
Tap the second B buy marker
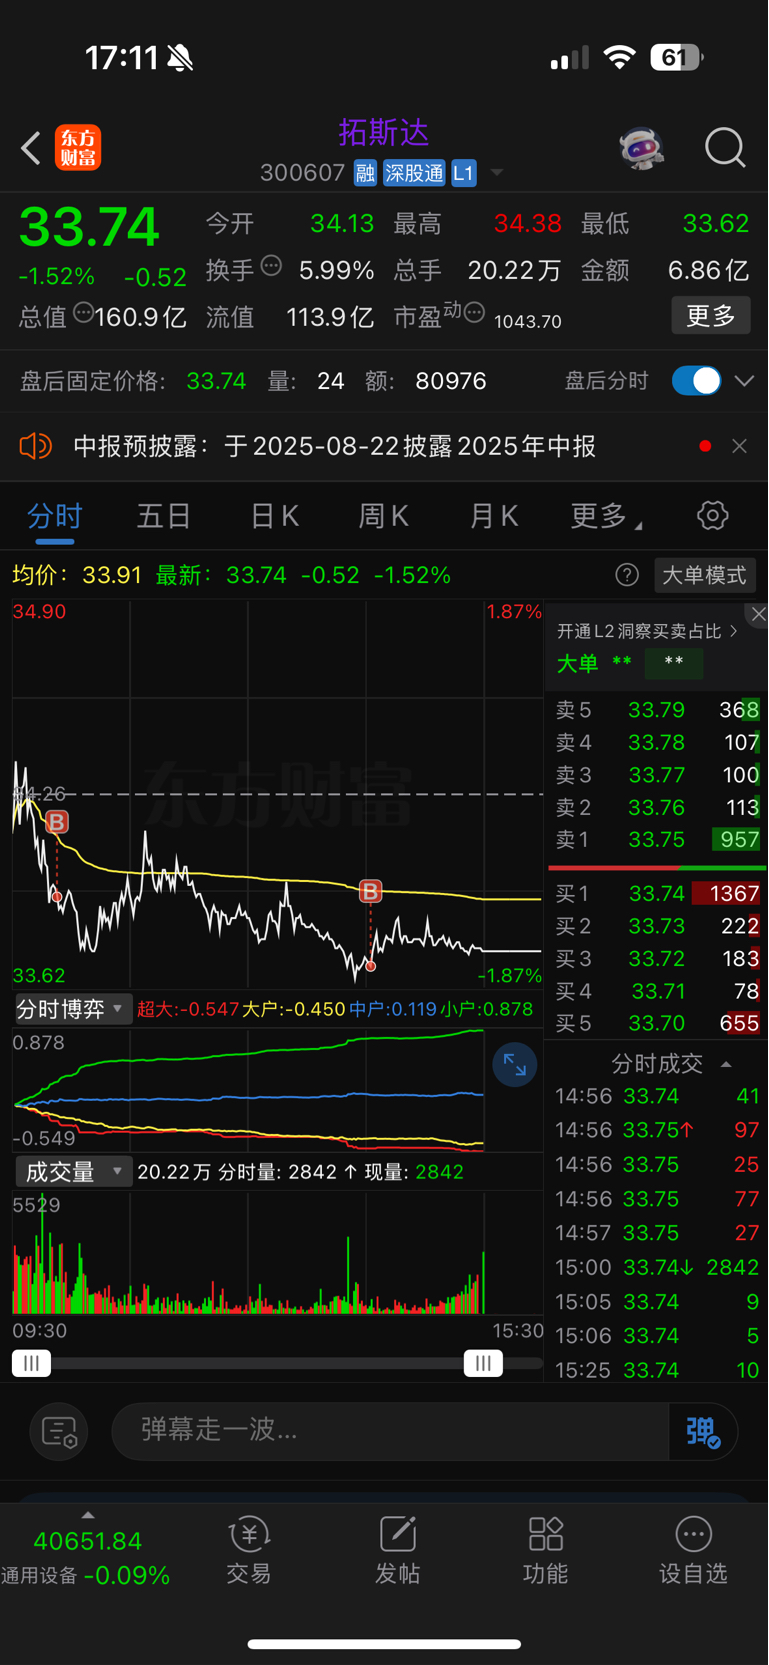pos(370,891)
